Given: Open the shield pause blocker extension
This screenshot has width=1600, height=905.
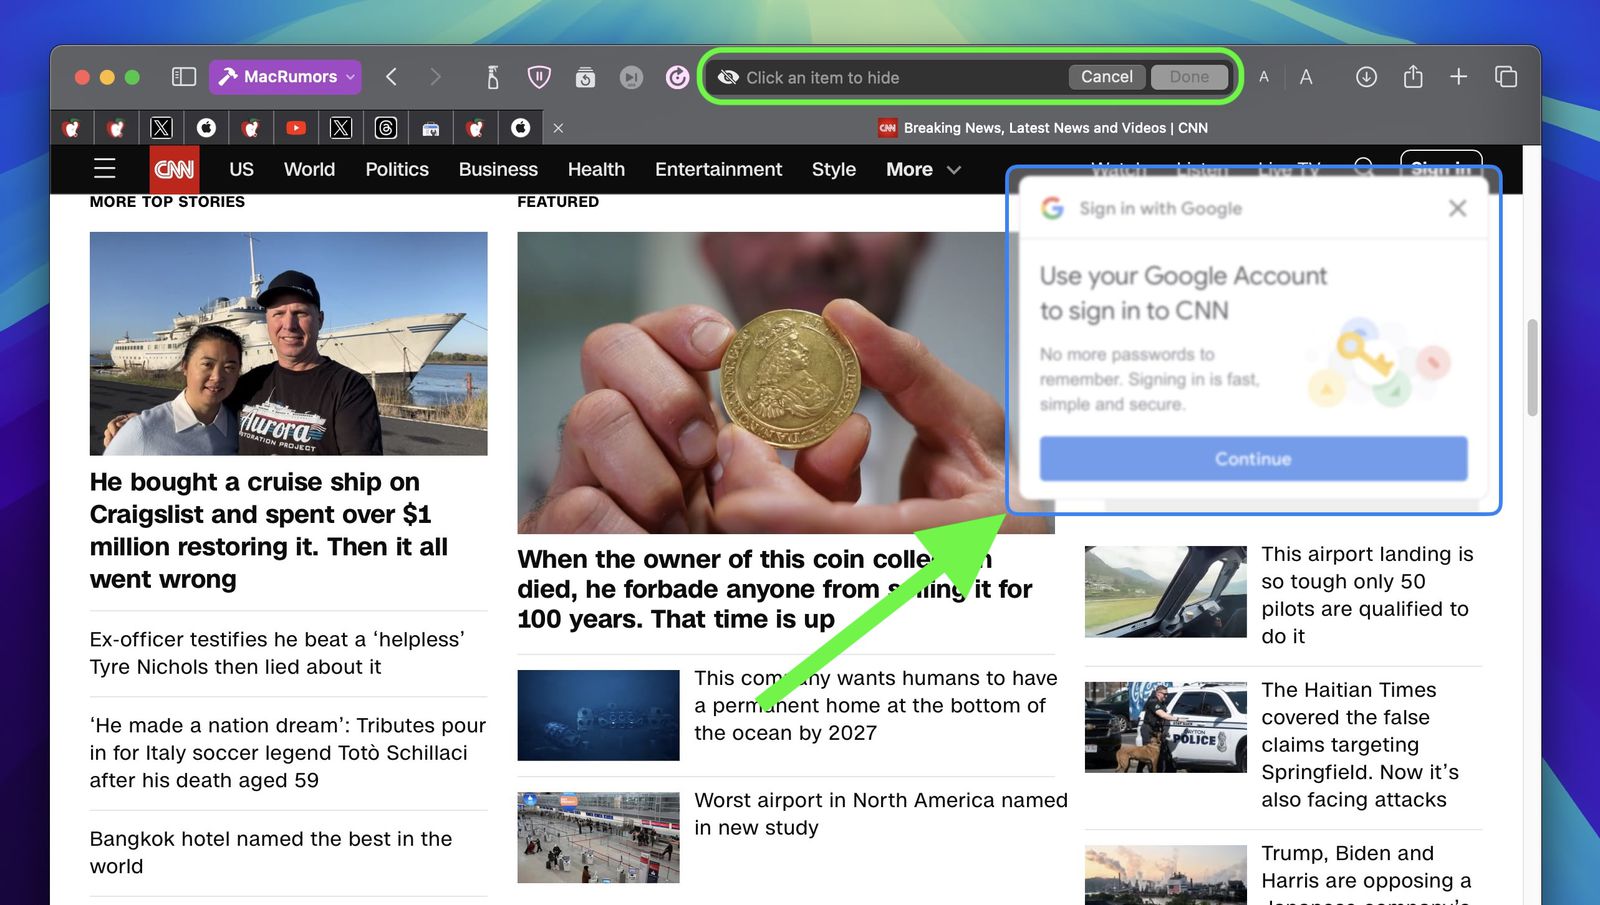Looking at the screenshot, I should pyautogui.click(x=539, y=77).
